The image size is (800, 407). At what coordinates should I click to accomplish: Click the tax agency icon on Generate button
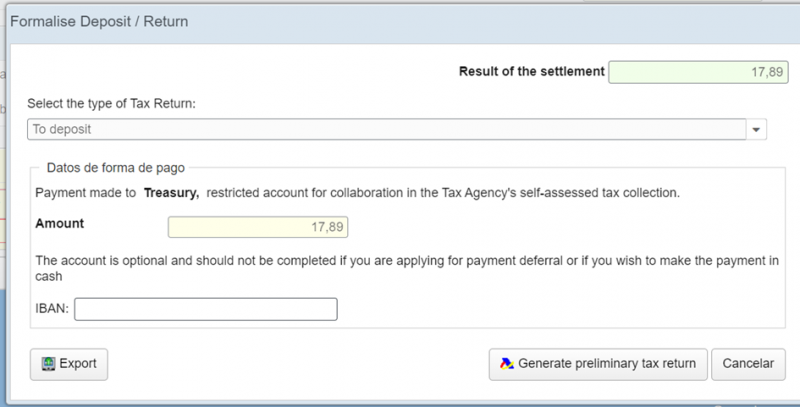pos(506,364)
